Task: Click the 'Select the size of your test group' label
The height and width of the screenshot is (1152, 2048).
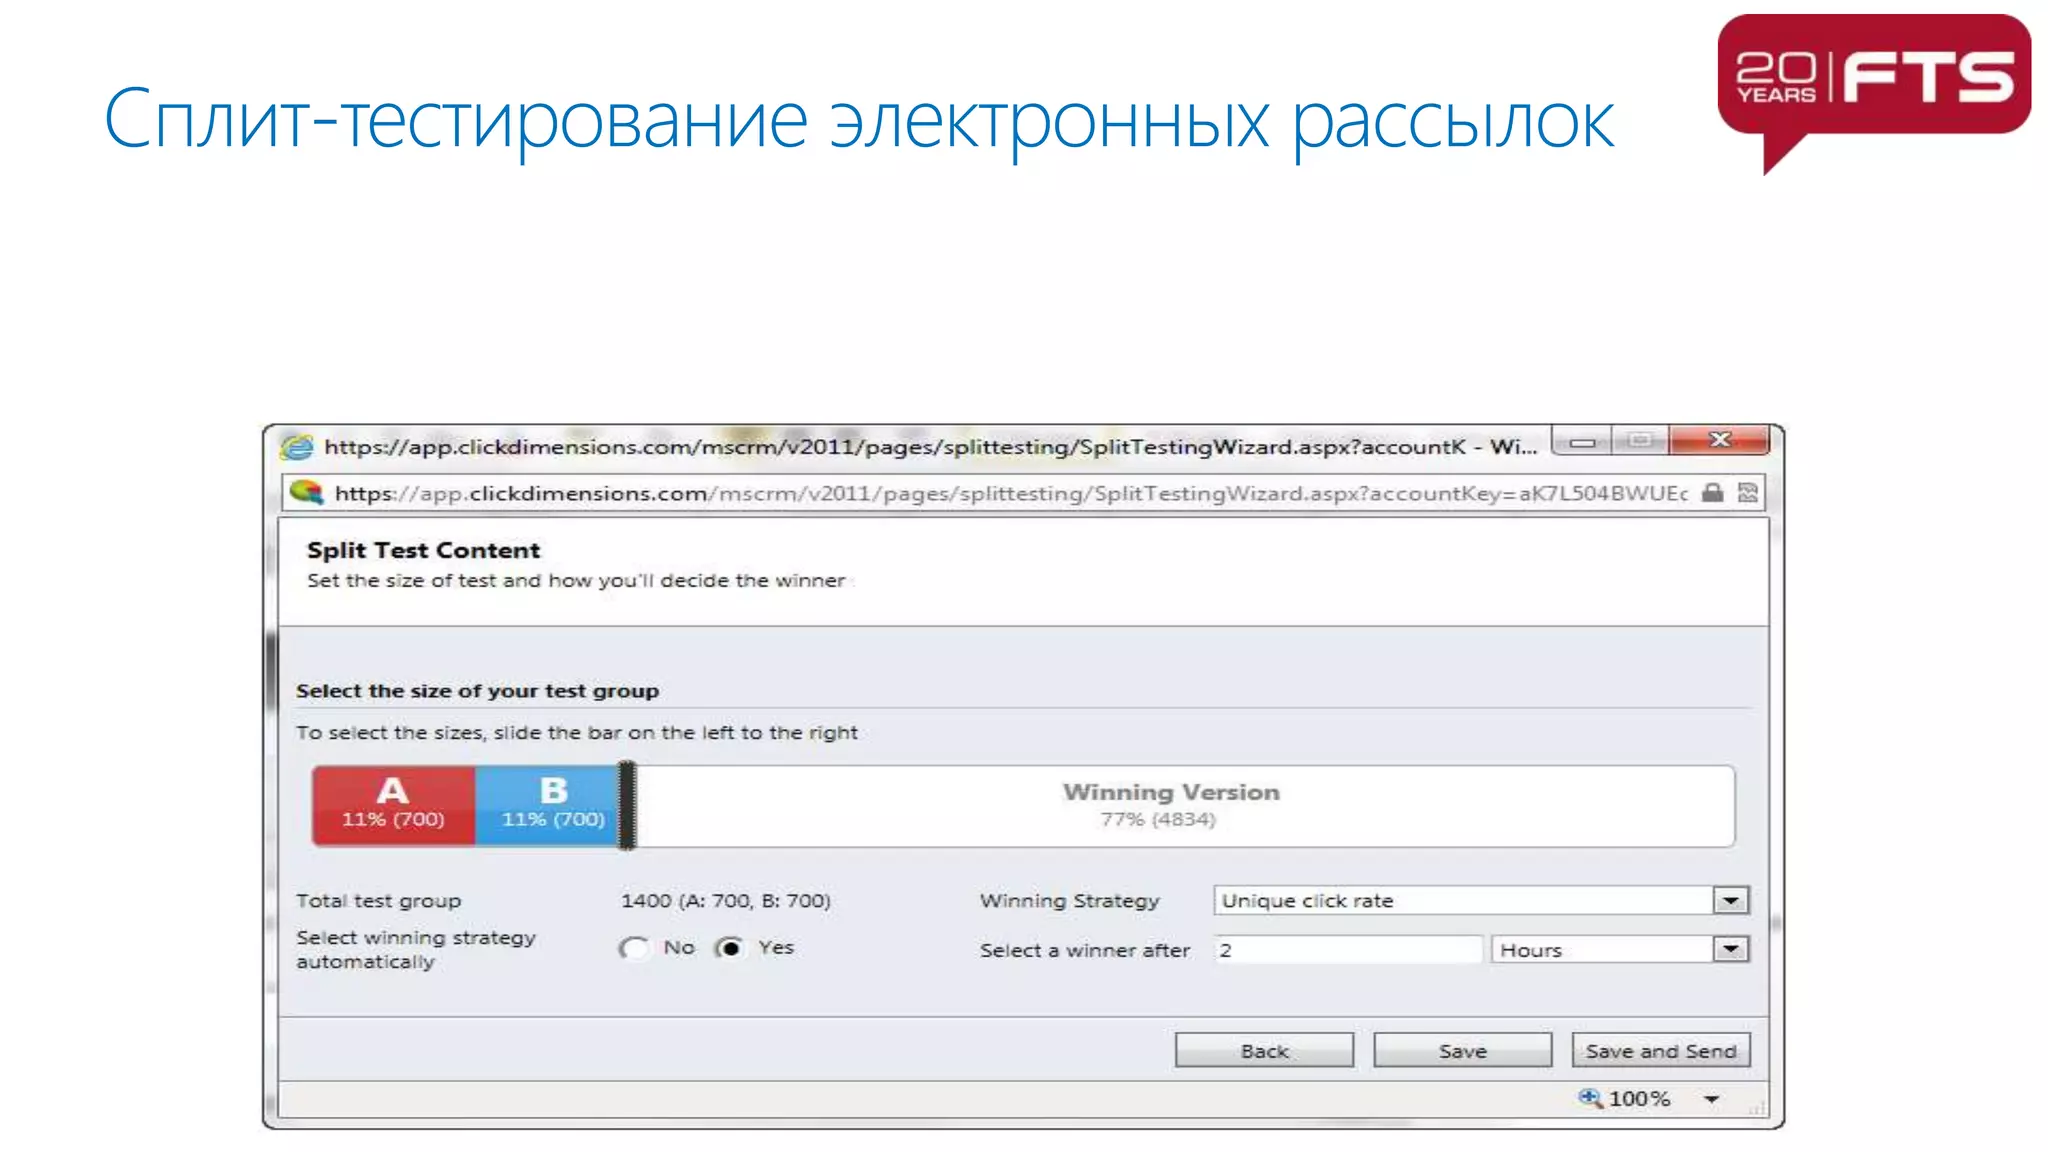Action: 477,690
